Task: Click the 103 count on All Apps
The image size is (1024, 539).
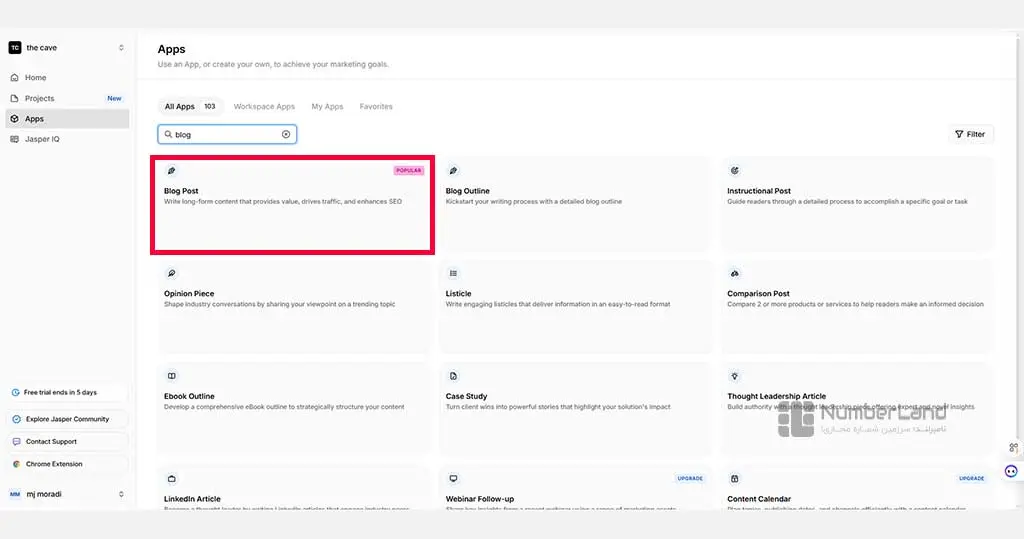Action: (210, 106)
